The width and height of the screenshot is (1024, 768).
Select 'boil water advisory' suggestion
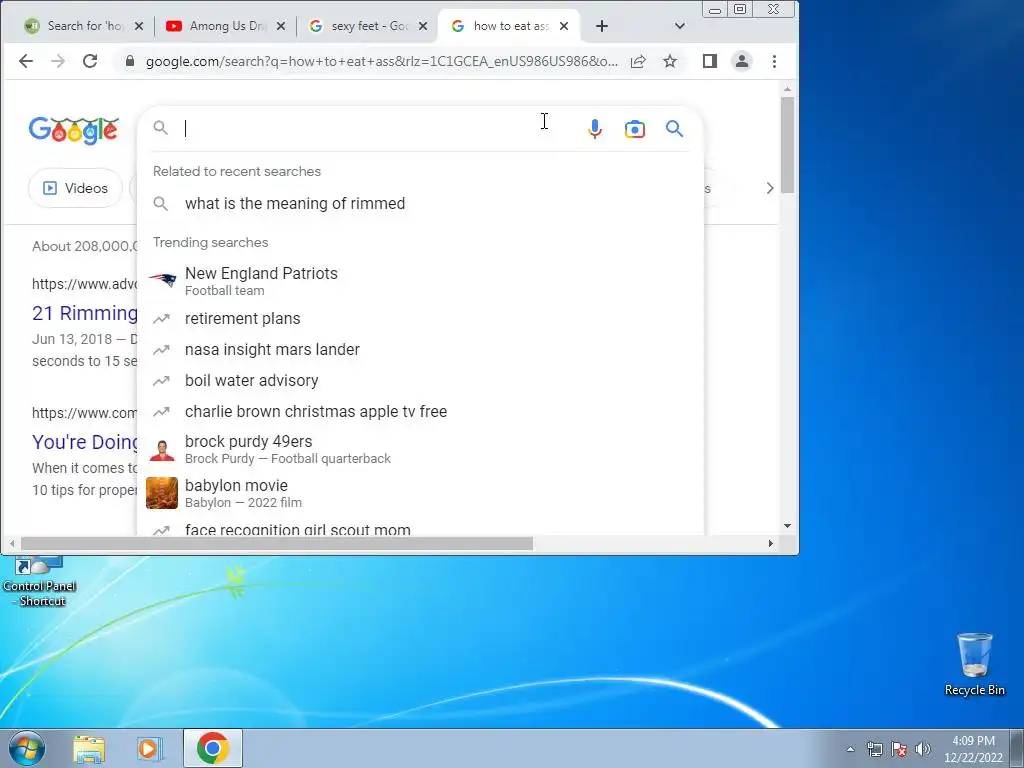click(x=421, y=381)
